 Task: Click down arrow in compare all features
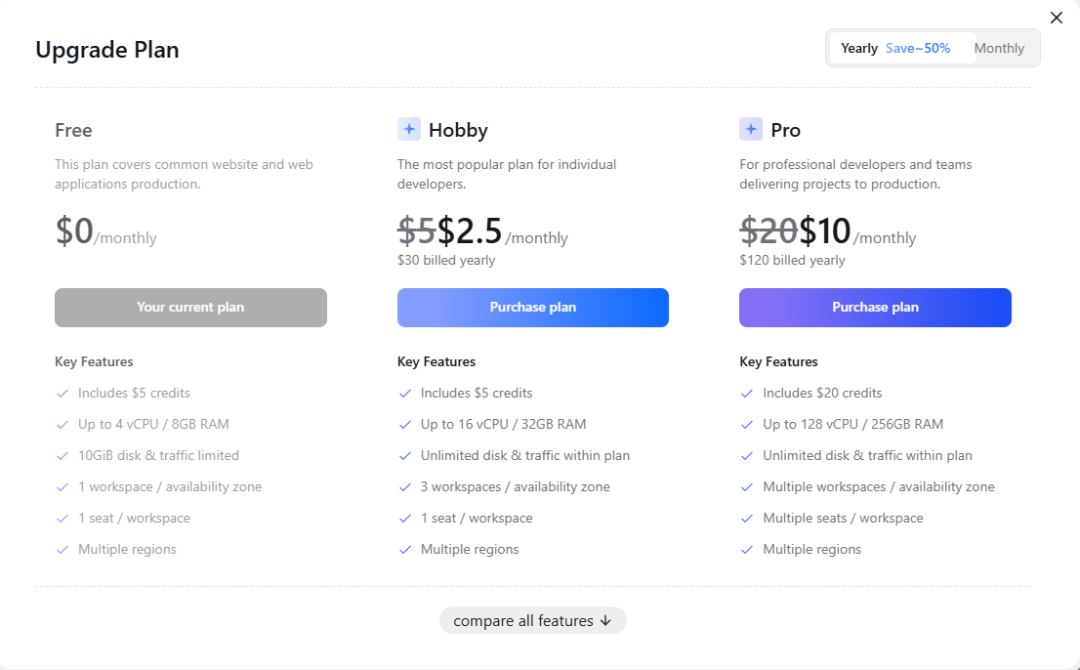pyautogui.click(x=605, y=621)
